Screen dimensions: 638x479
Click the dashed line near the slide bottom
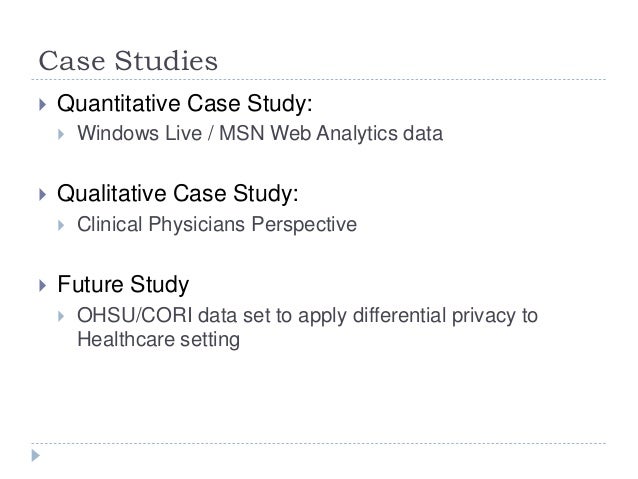(x=318, y=443)
